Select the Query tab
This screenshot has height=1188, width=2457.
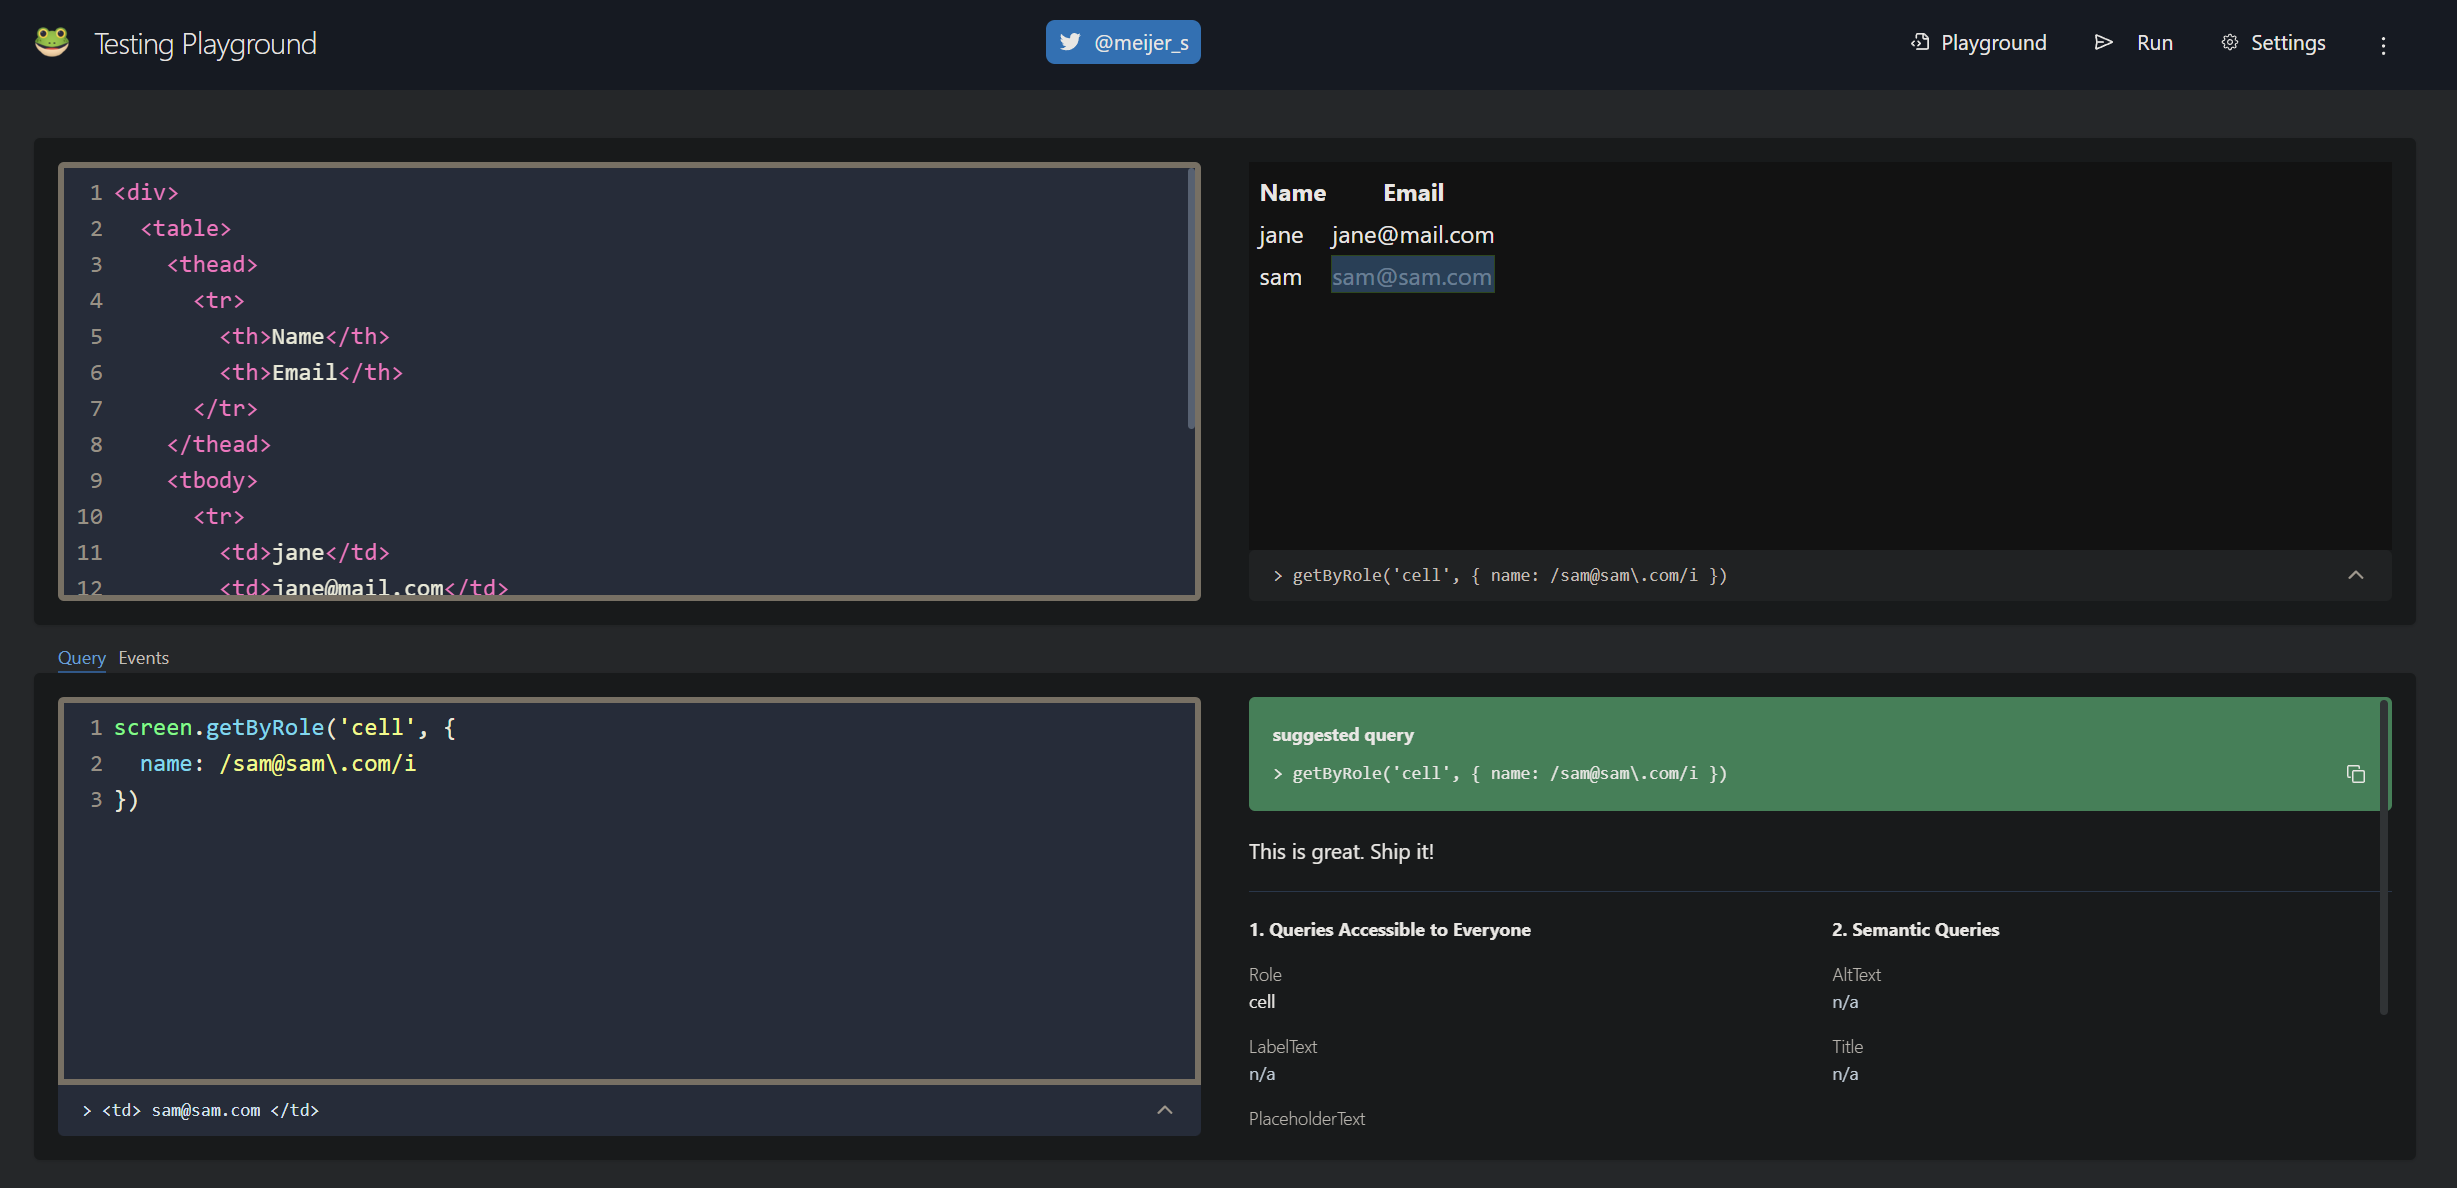point(81,658)
